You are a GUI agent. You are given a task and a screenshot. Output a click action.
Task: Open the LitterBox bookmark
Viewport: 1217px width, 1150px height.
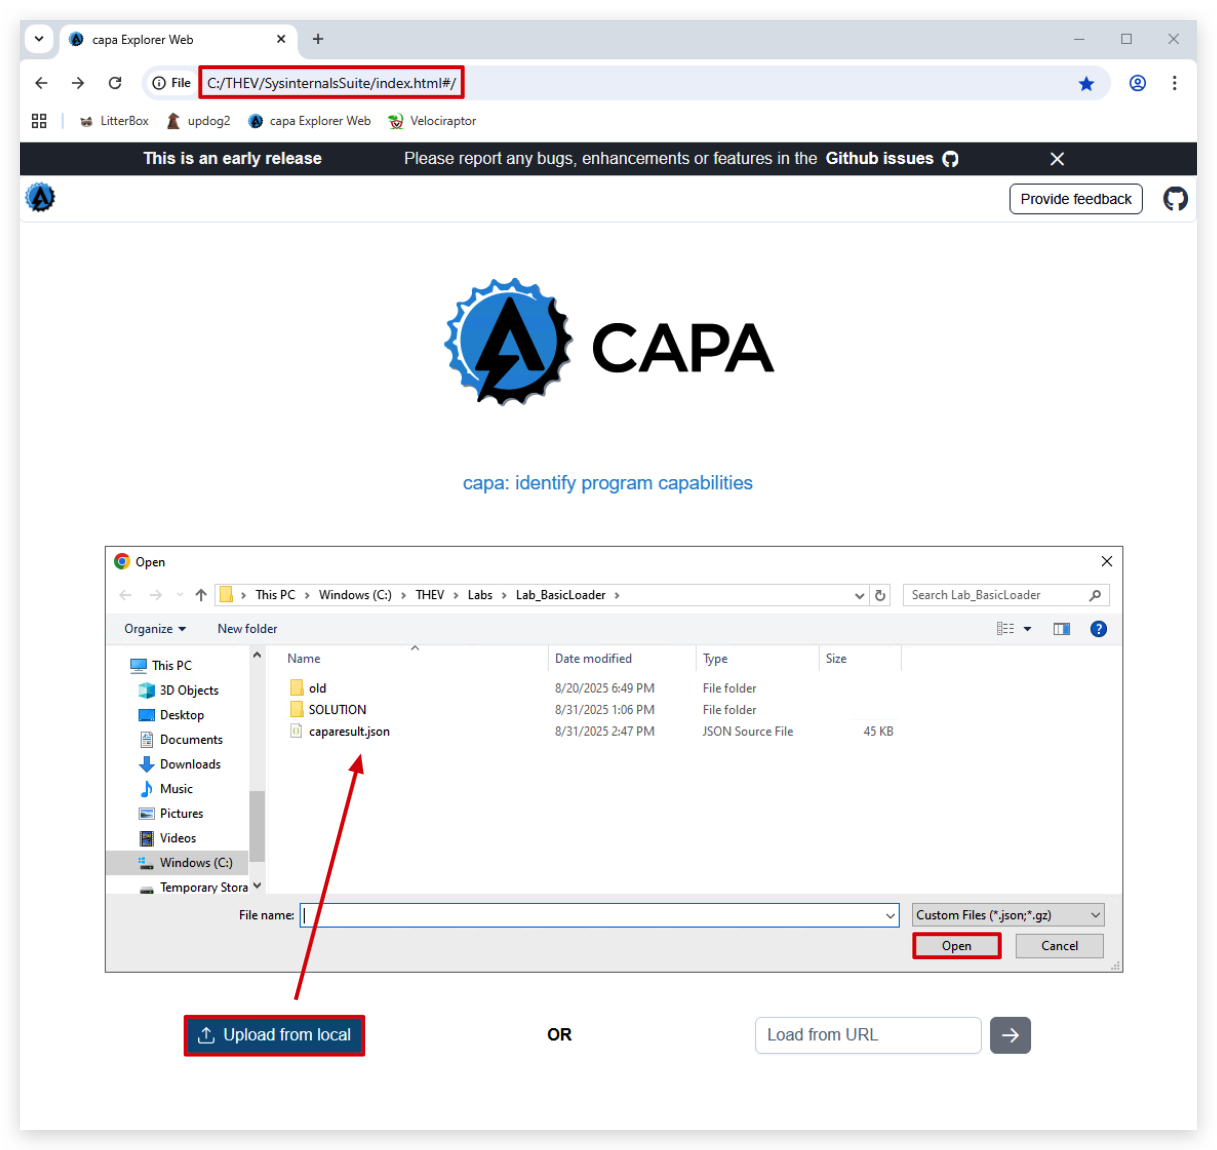pyautogui.click(x=114, y=121)
